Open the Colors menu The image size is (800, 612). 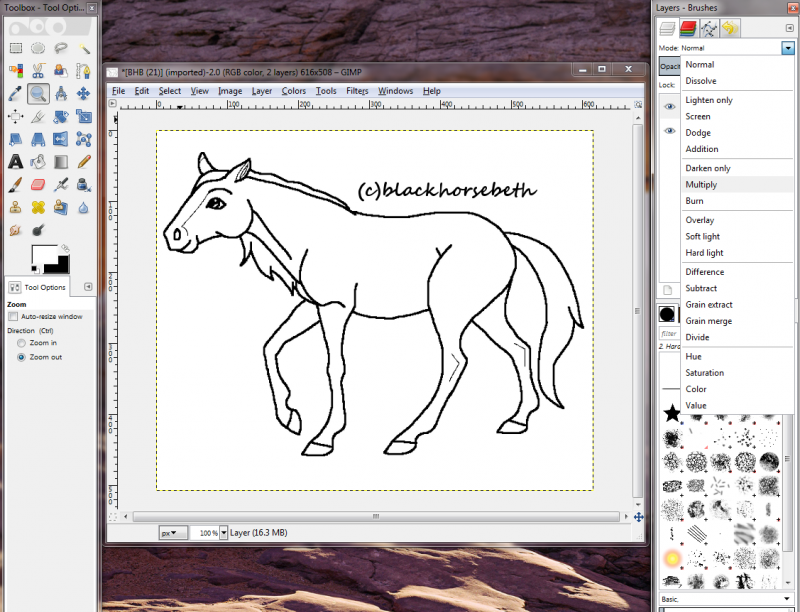click(294, 91)
